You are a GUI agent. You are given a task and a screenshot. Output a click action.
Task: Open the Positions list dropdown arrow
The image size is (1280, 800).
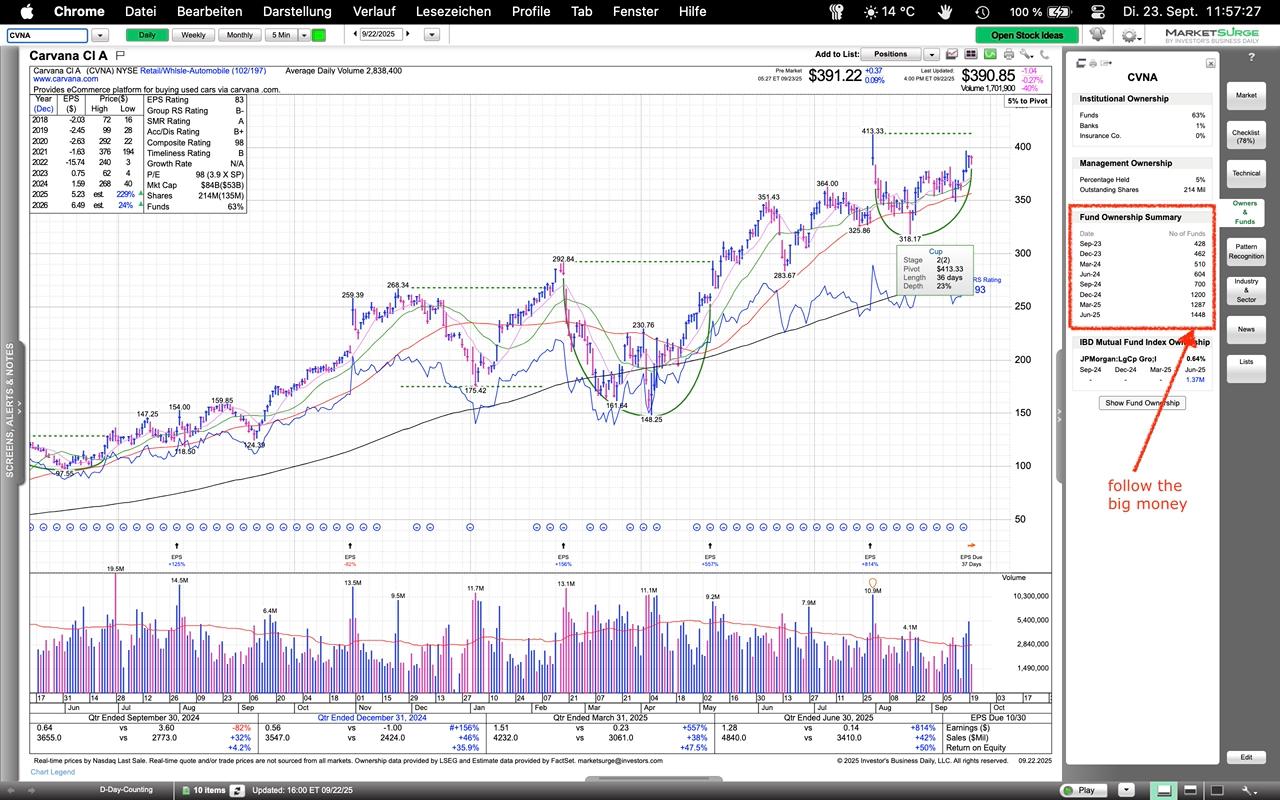(931, 54)
